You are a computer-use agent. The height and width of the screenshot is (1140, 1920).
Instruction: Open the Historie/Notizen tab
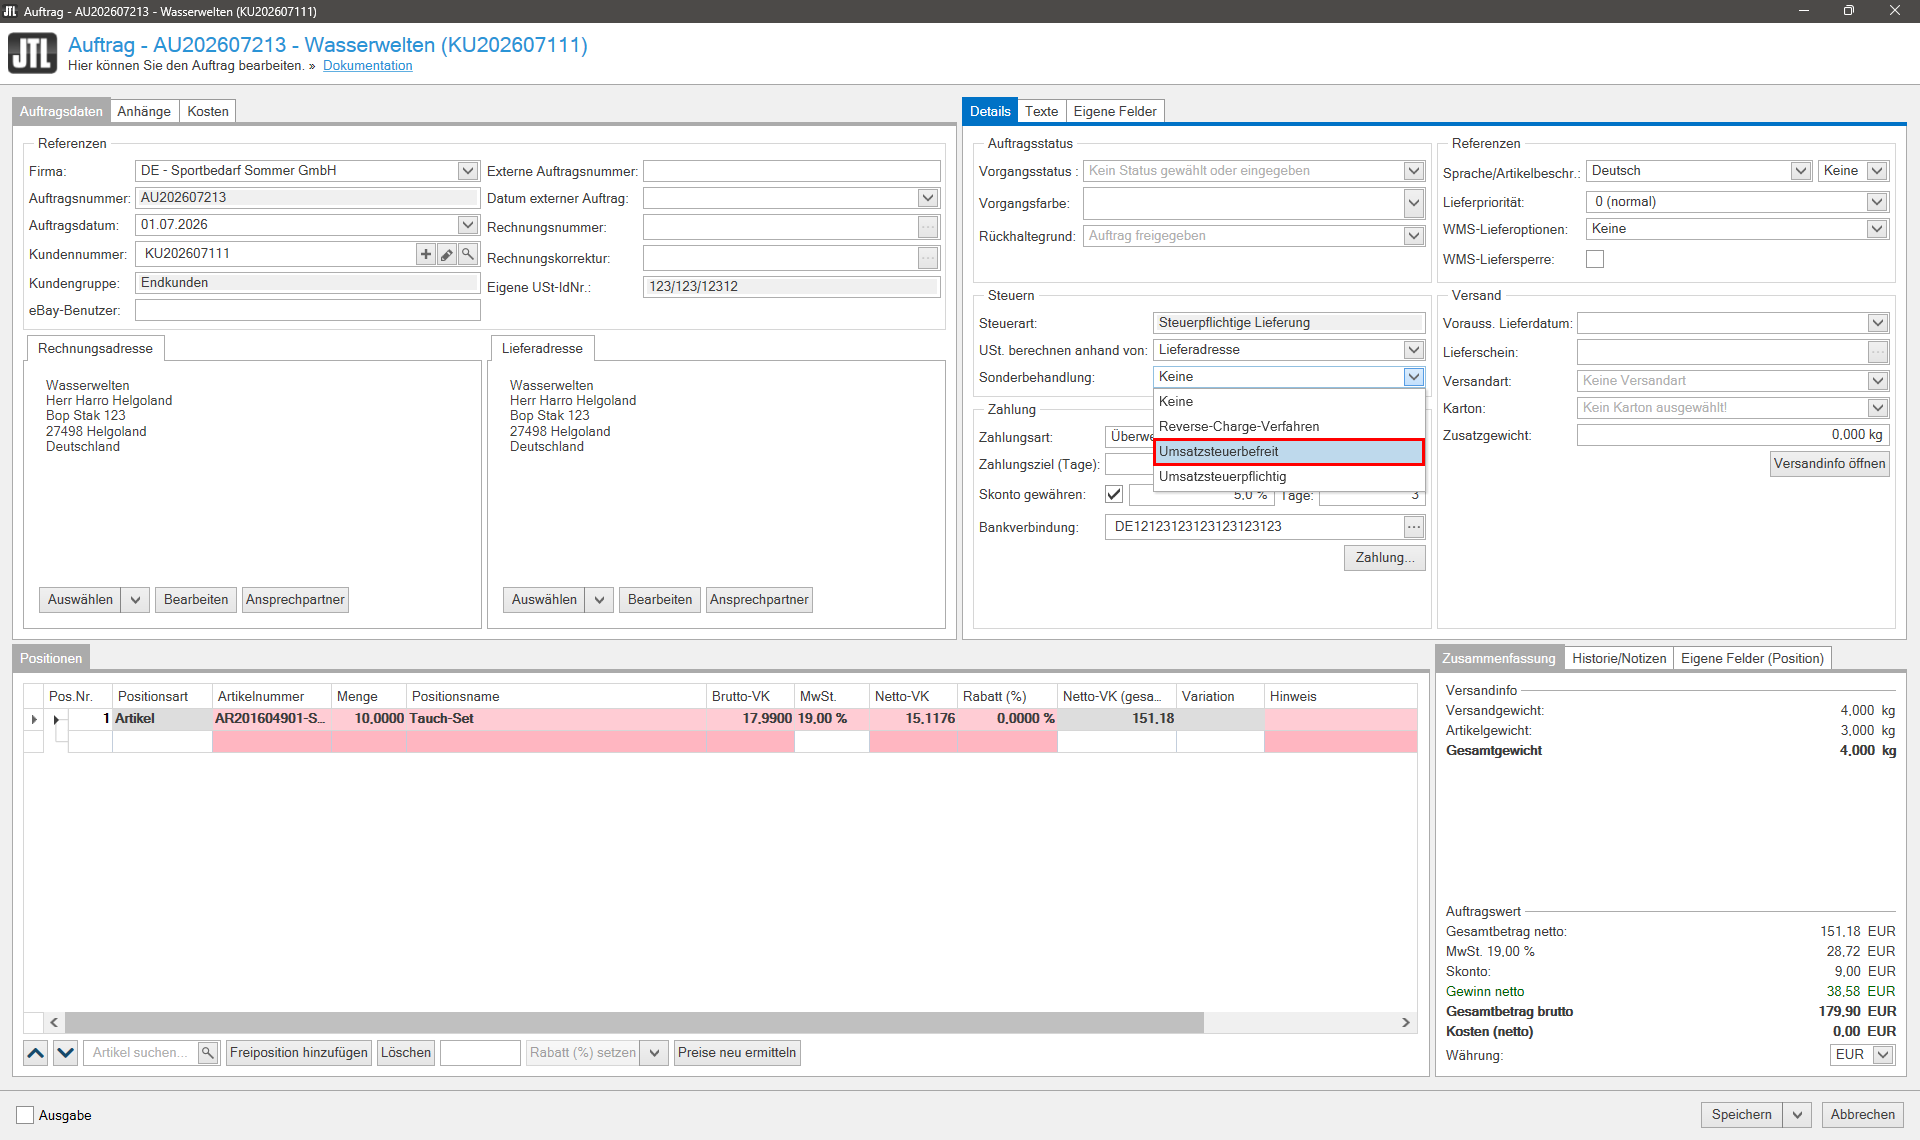click(x=1619, y=658)
